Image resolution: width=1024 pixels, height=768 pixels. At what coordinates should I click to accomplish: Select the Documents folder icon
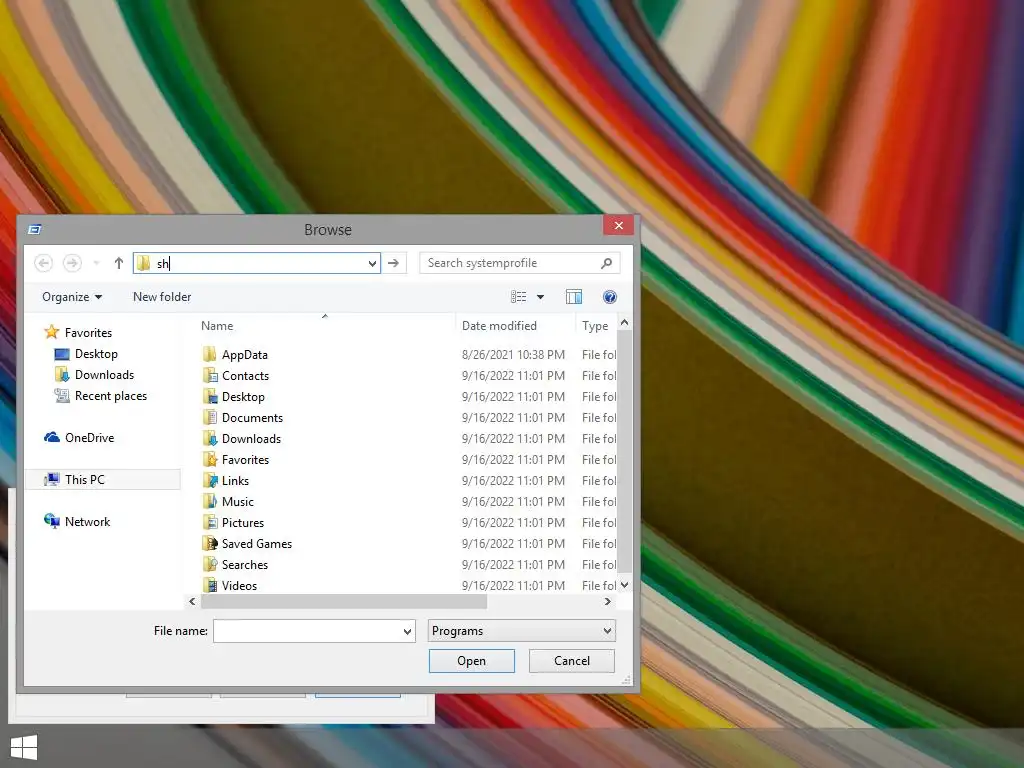[x=210, y=417]
